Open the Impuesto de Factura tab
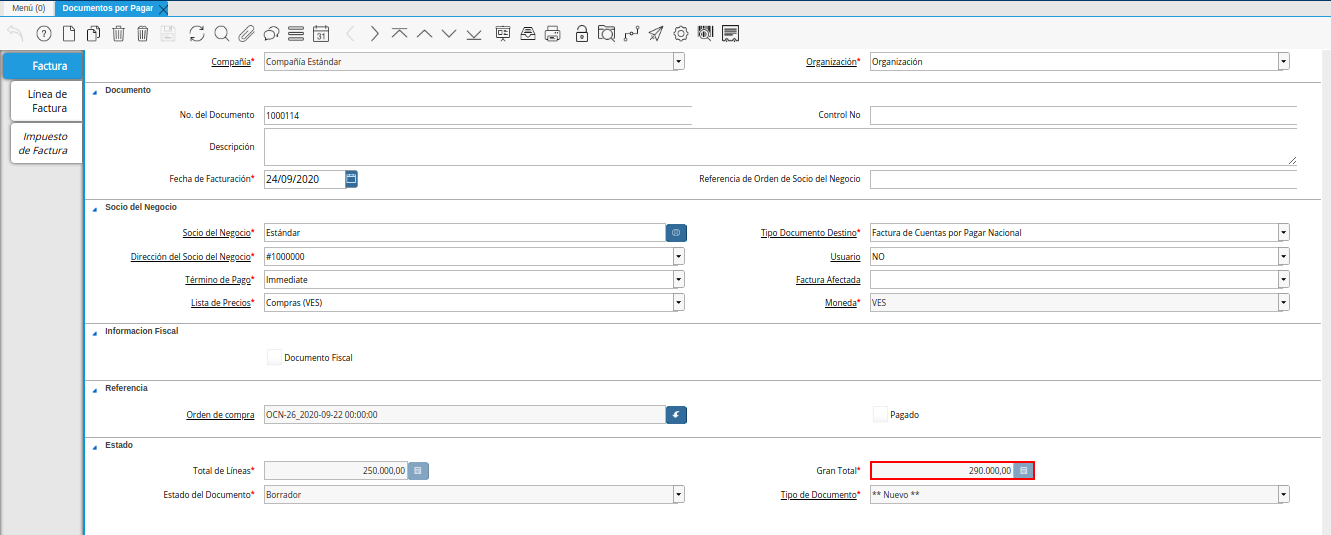Viewport: 1331px width, 535px height. click(x=46, y=143)
